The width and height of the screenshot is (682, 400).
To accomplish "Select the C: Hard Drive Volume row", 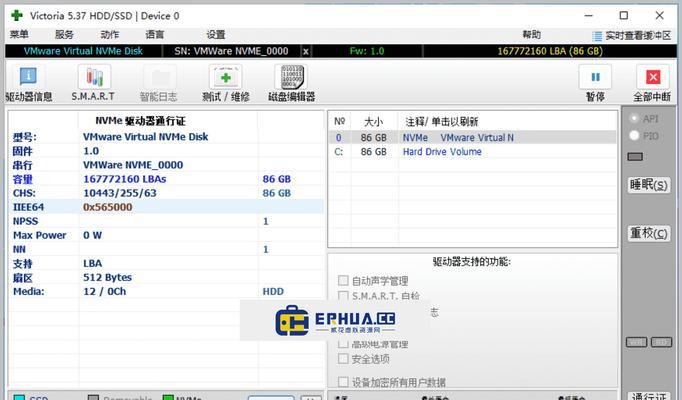I will tap(472, 152).
